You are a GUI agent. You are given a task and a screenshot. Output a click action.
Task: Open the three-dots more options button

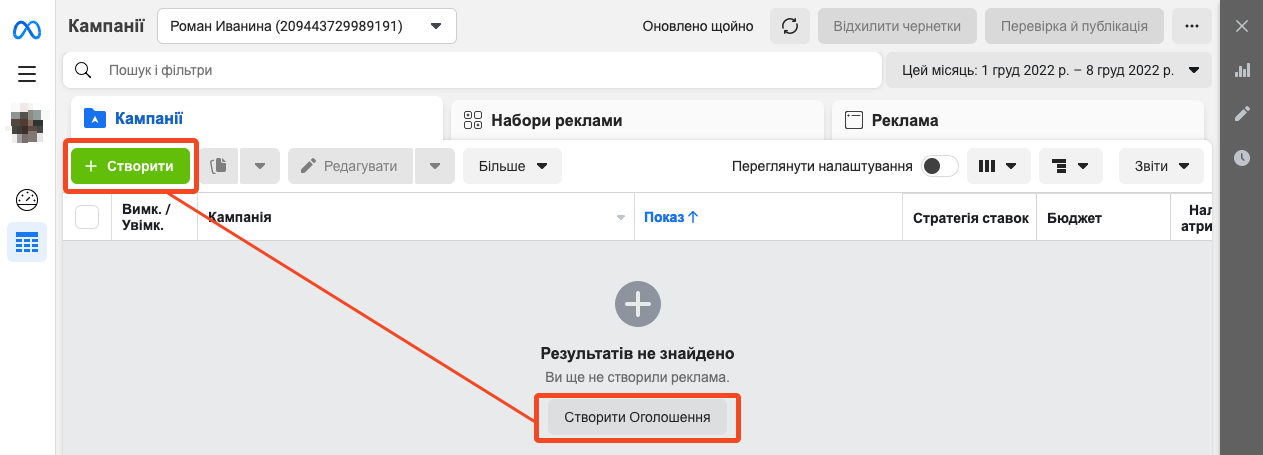click(1191, 27)
